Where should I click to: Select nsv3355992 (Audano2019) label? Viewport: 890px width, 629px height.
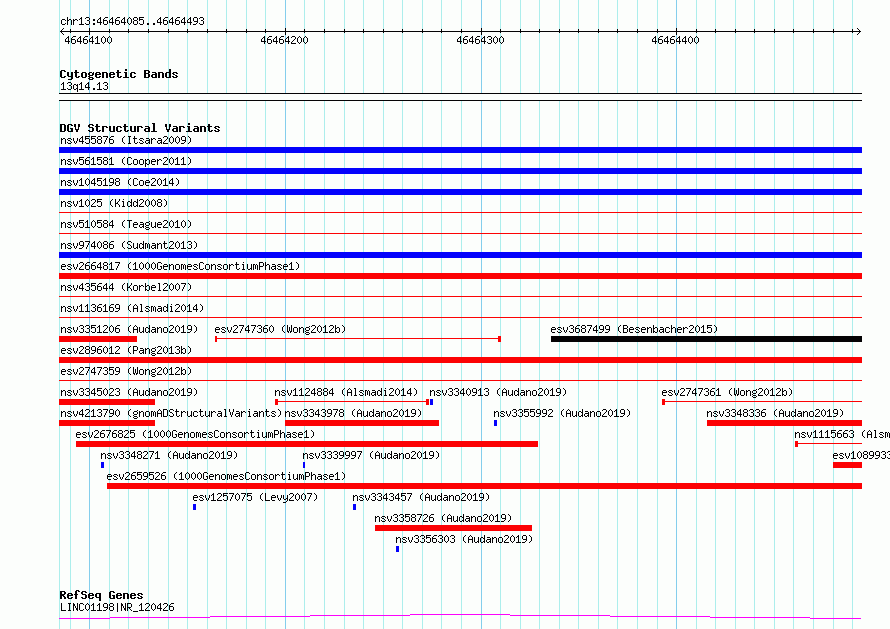(x=562, y=413)
